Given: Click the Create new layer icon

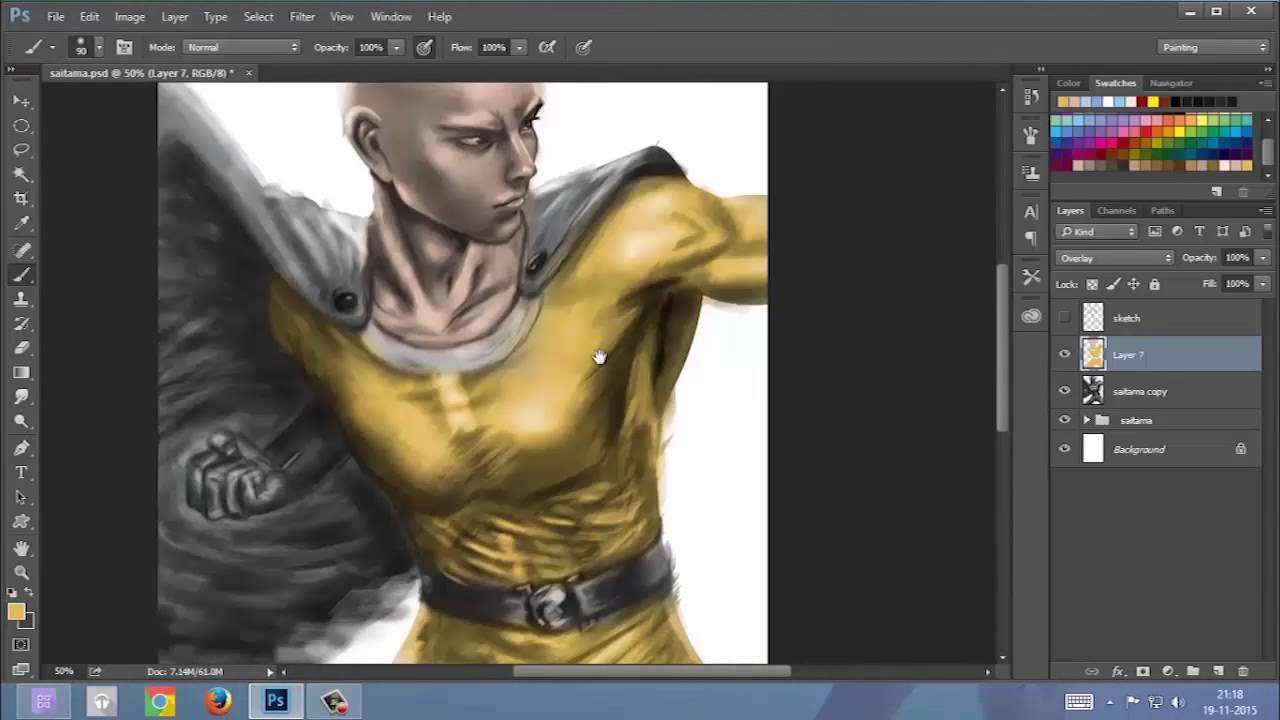Looking at the screenshot, I should tap(1218, 671).
